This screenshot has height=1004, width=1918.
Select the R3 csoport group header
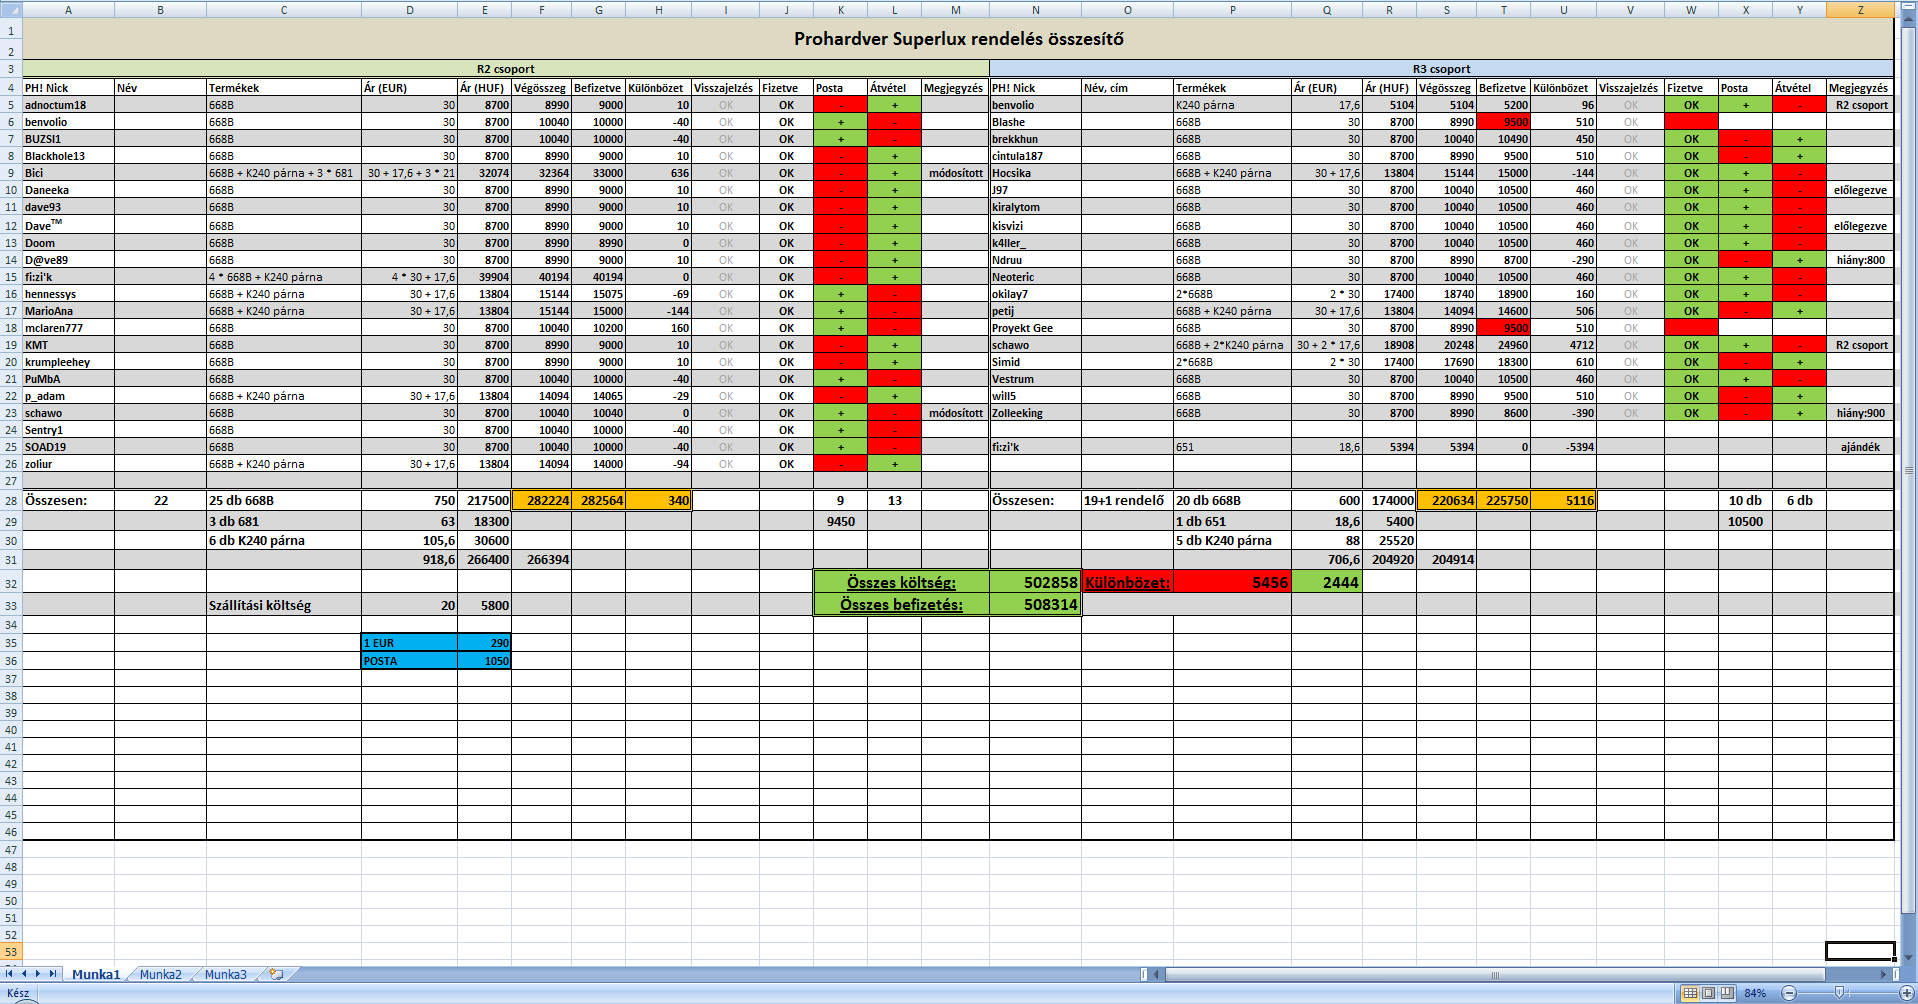tap(1441, 69)
